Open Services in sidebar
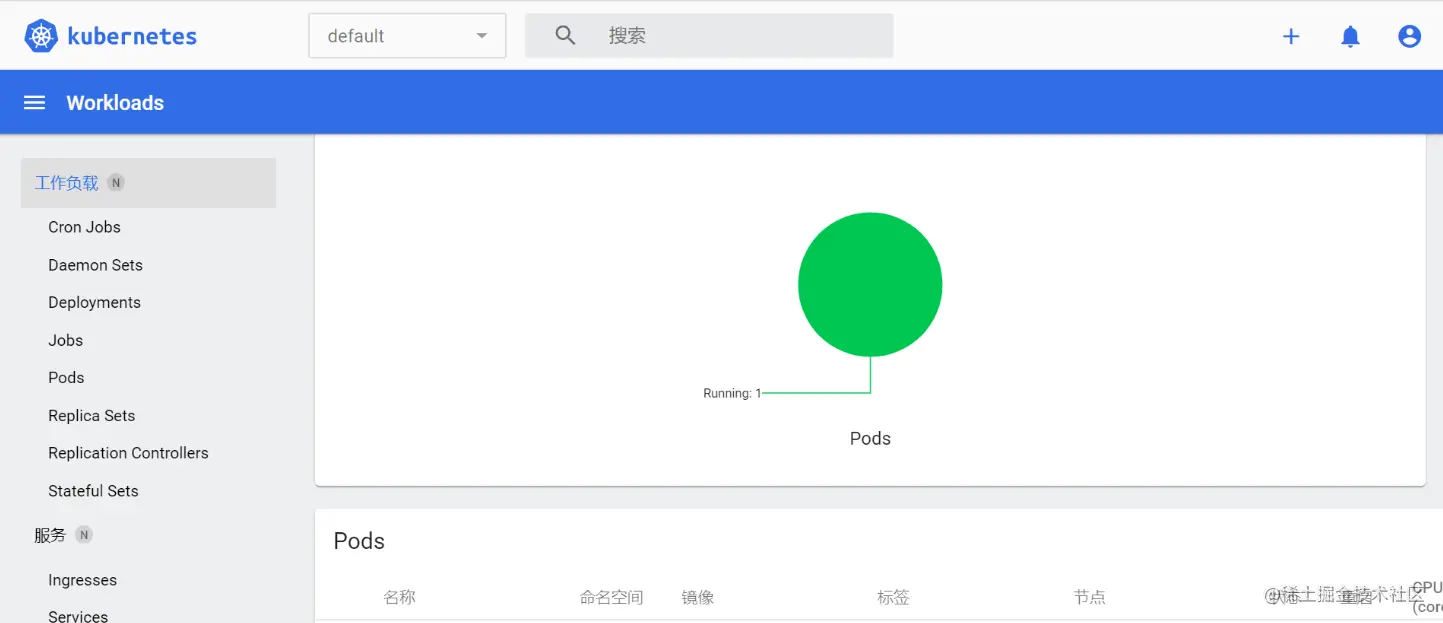The height and width of the screenshot is (623, 1443). point(78,616)
